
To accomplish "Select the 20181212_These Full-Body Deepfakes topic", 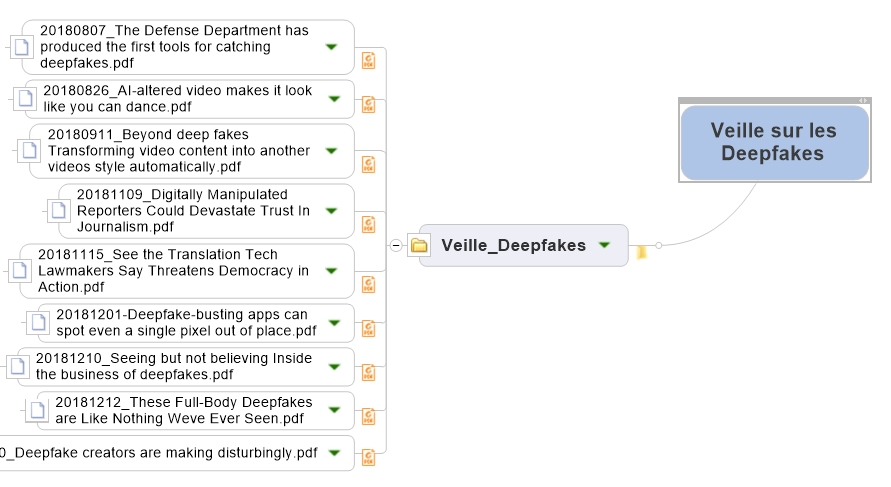I will pos(195,410).
